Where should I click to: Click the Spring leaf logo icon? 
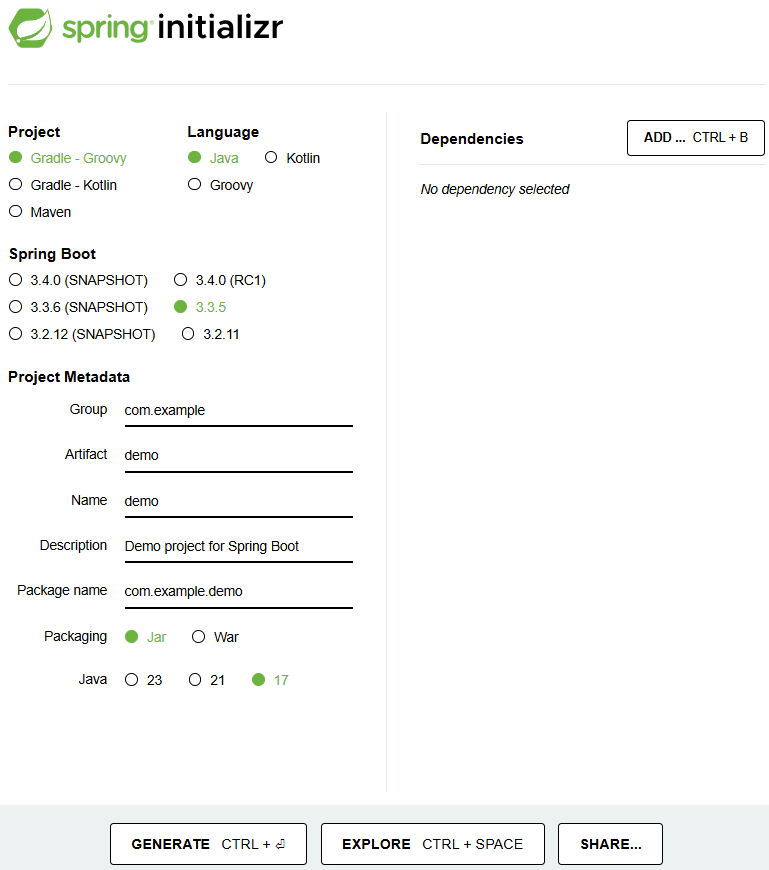click(x=31, y=28)
